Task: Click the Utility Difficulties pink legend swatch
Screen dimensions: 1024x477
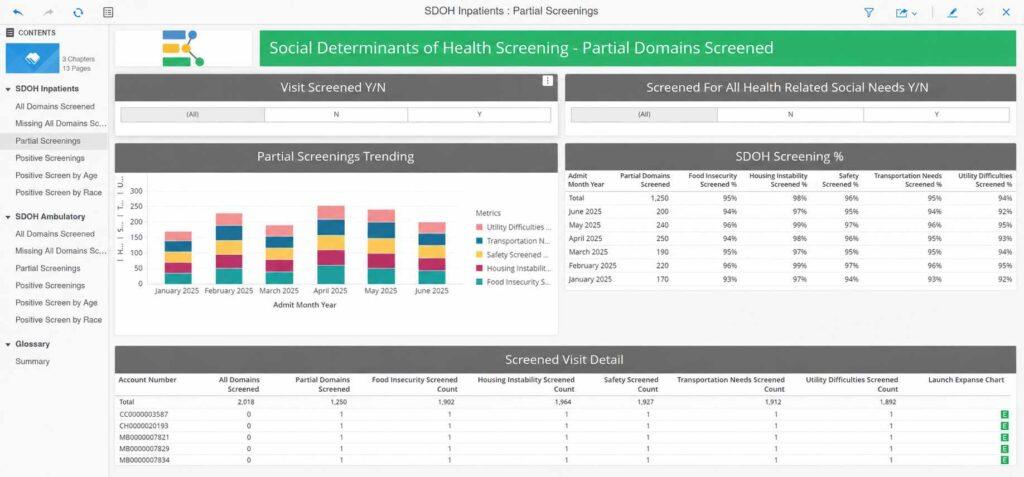Action: coord(479,227)
